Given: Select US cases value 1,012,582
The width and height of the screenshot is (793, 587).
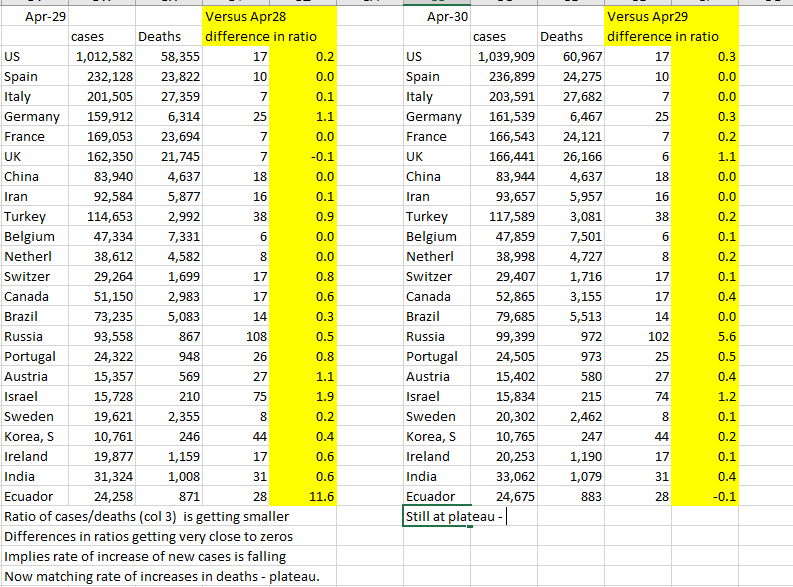Looking at the screenshot, I should (102, 57).
